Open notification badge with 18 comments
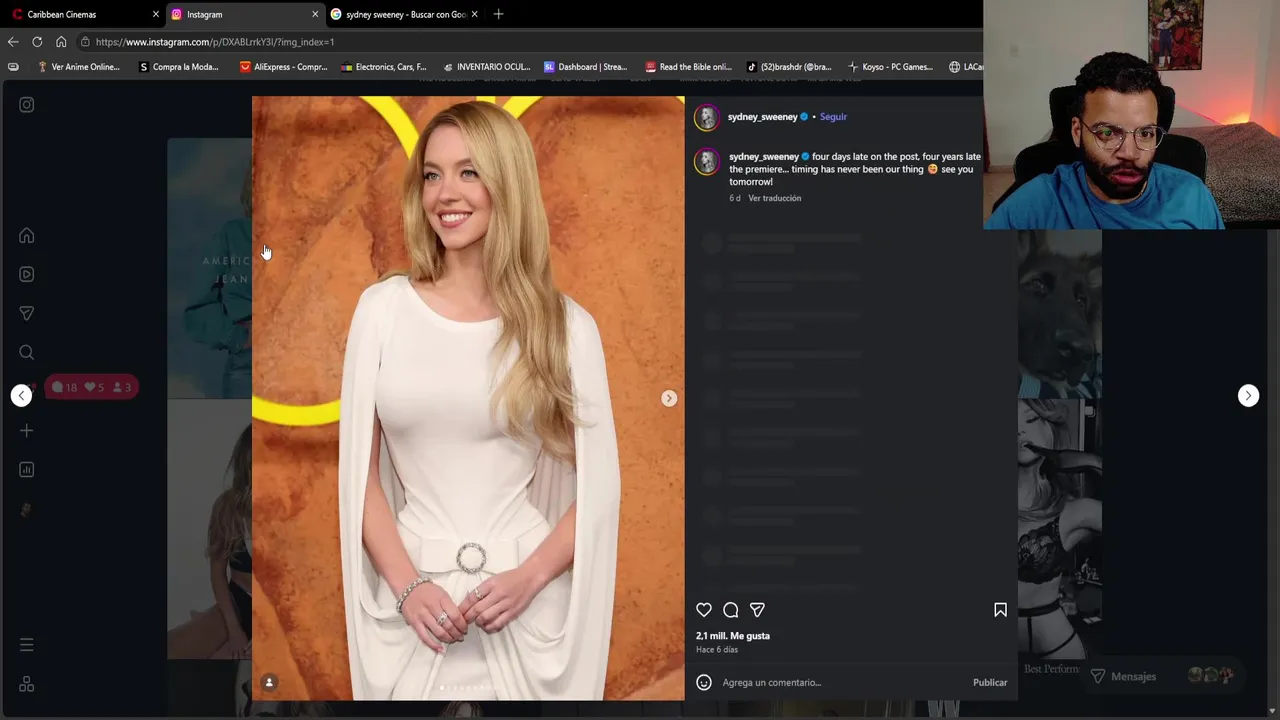The height and width of the screenshot is (720, 1280). (x=91, y=387)
